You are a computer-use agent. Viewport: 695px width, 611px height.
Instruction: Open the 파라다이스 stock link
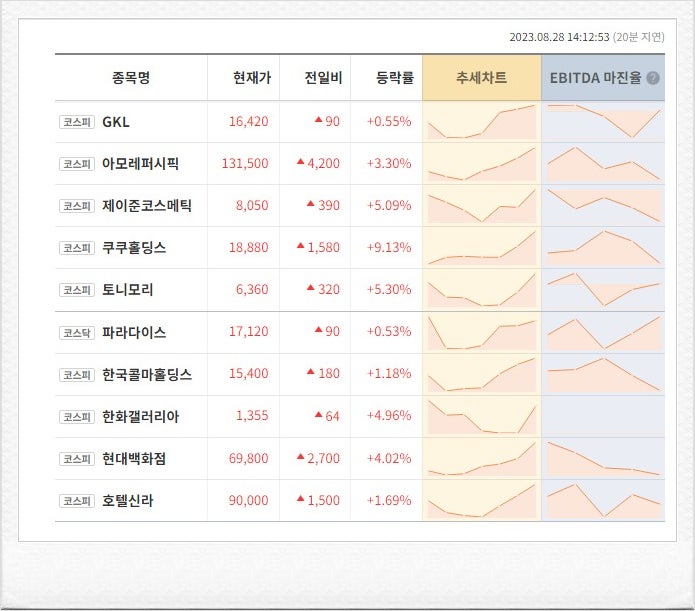click(134, 332)
